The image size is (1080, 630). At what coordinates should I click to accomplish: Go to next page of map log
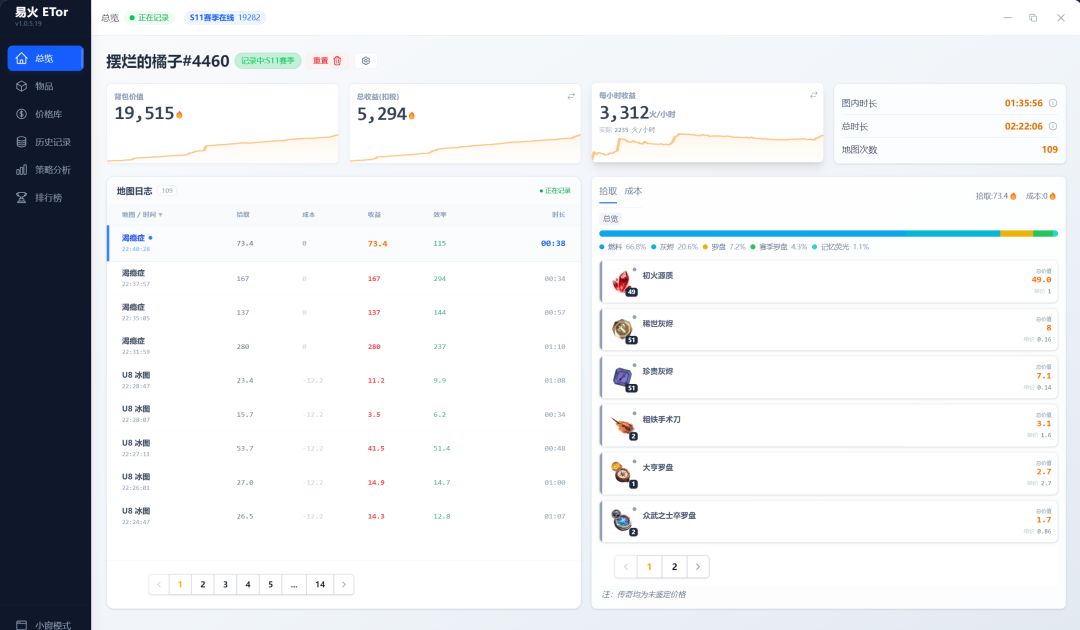[344, 585]
